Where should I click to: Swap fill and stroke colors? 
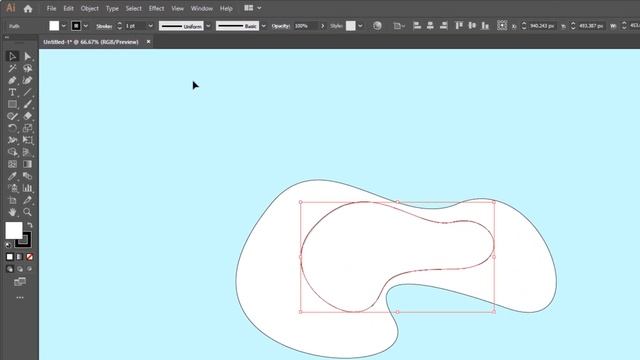(30, 225)
